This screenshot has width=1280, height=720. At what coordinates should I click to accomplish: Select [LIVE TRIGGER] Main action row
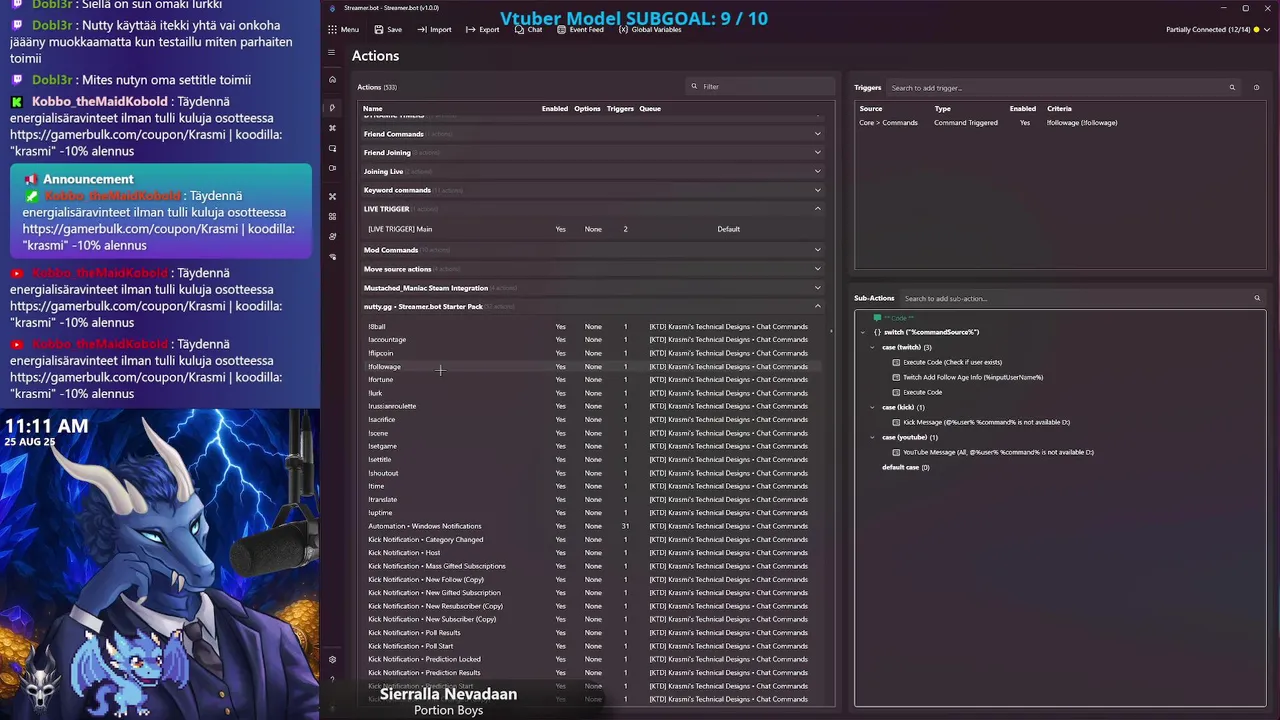click(590, 229)
